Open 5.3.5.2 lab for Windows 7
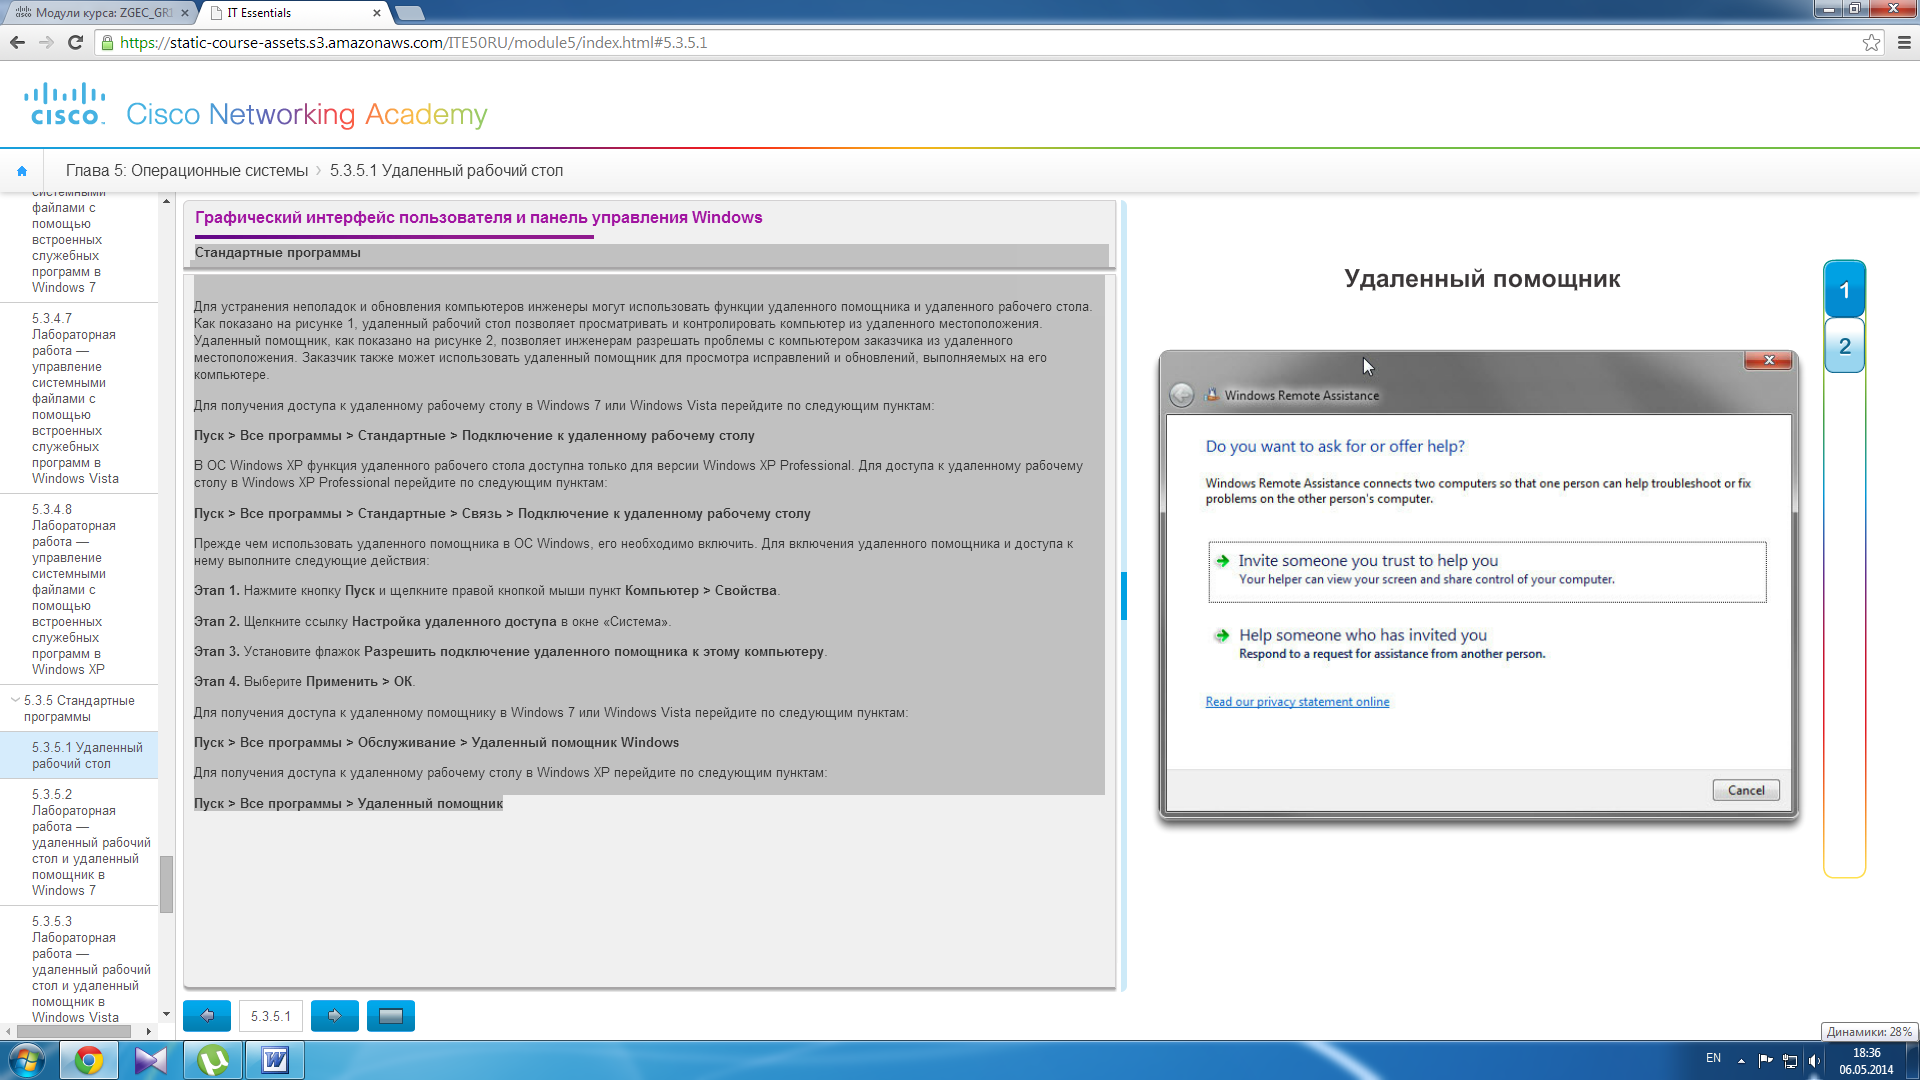 pos(79,842)
